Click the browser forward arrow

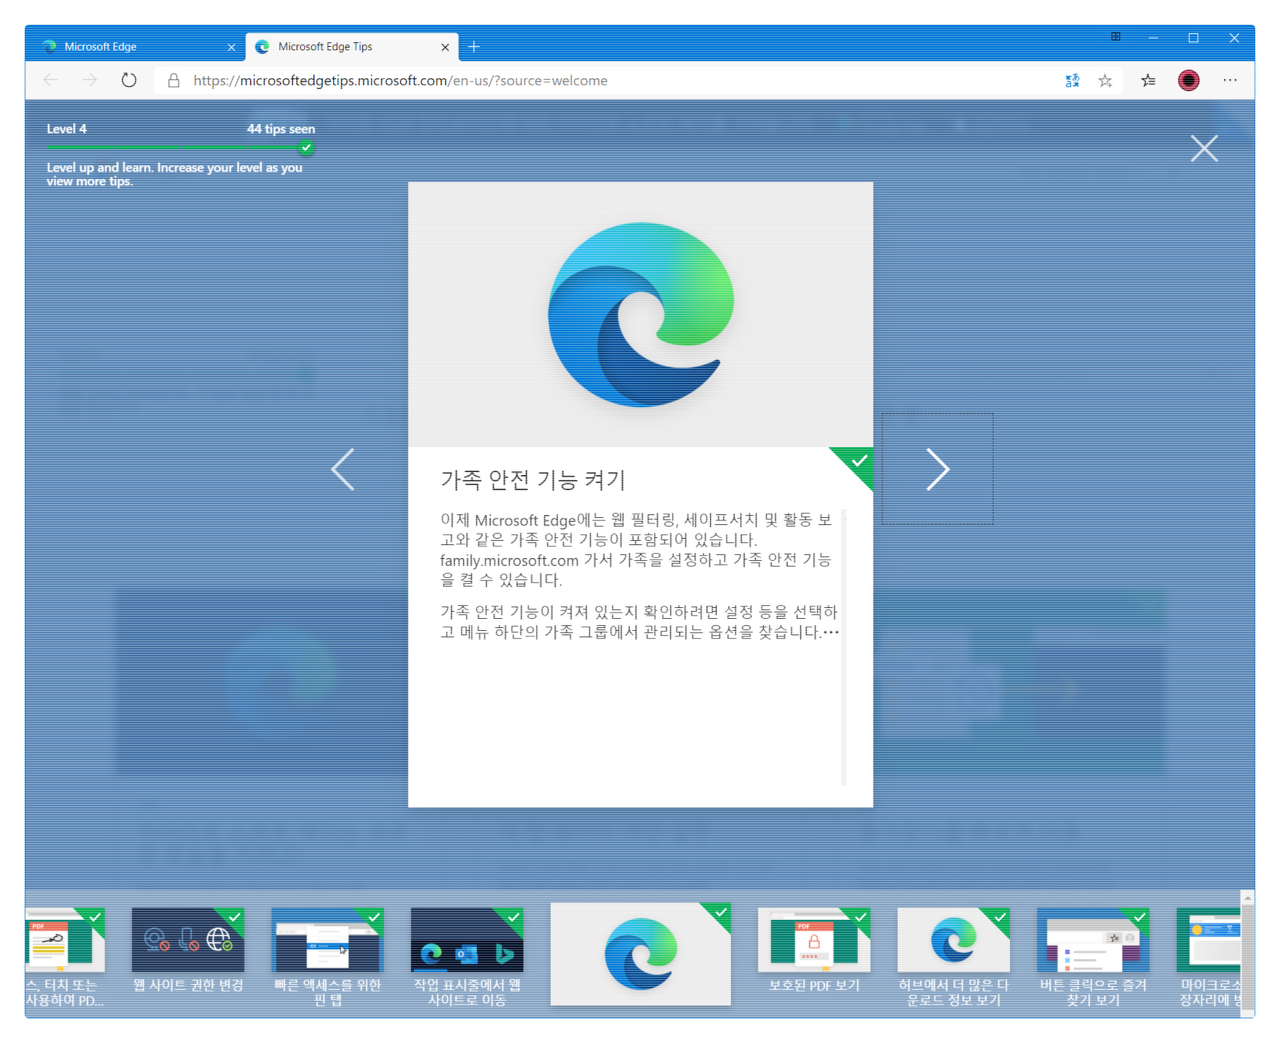click(x=90, y=80)
